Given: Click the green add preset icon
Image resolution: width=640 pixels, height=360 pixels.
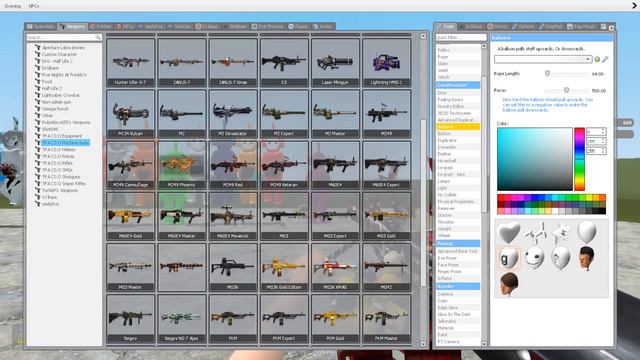Looking at the screenshot, I should coord(597,60).
